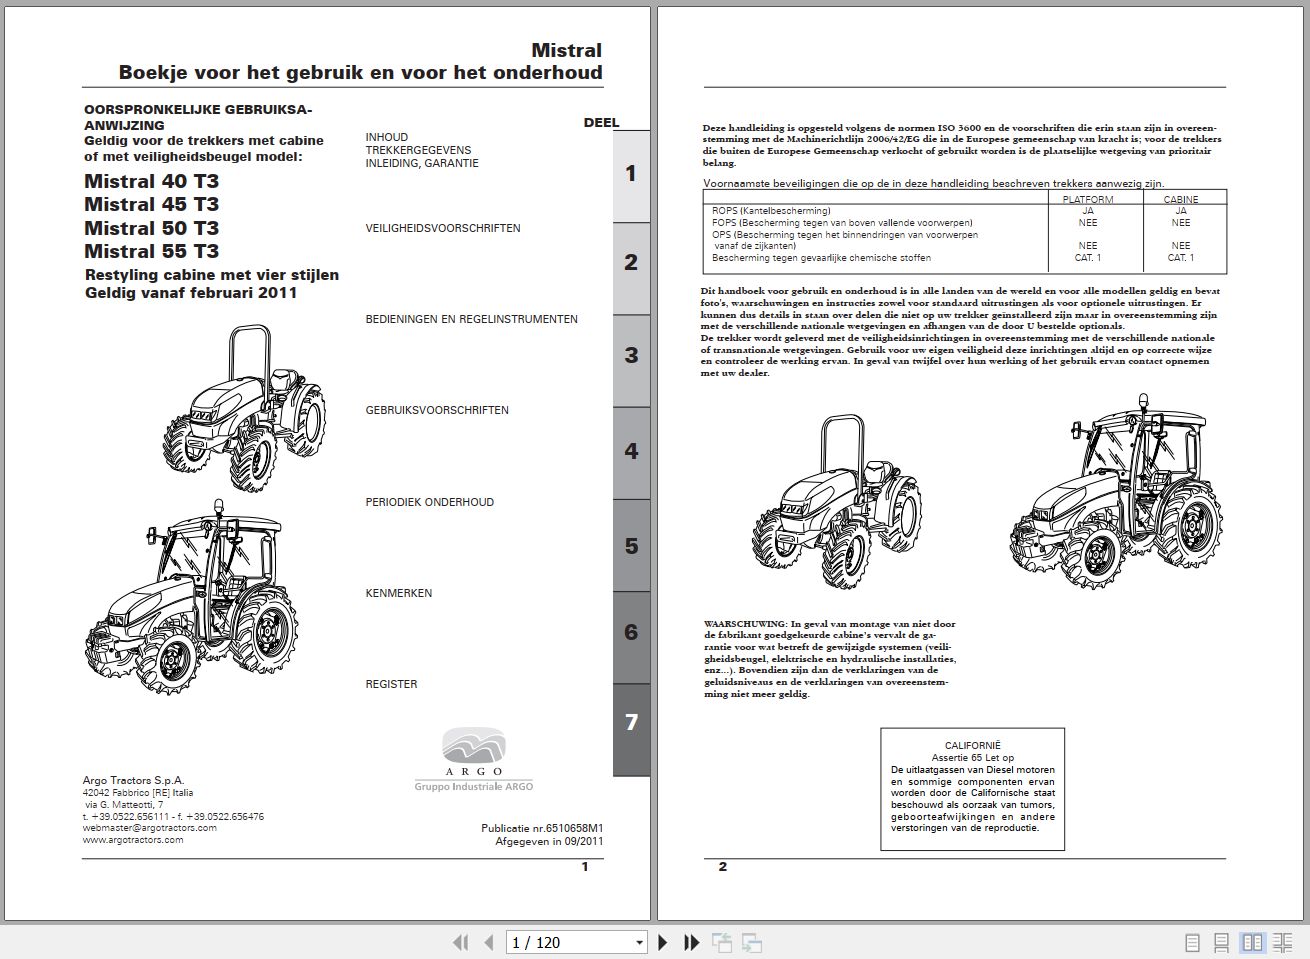
Task: Click 'Geldig vanaf februari 2011' text
Action: point(191,293)
